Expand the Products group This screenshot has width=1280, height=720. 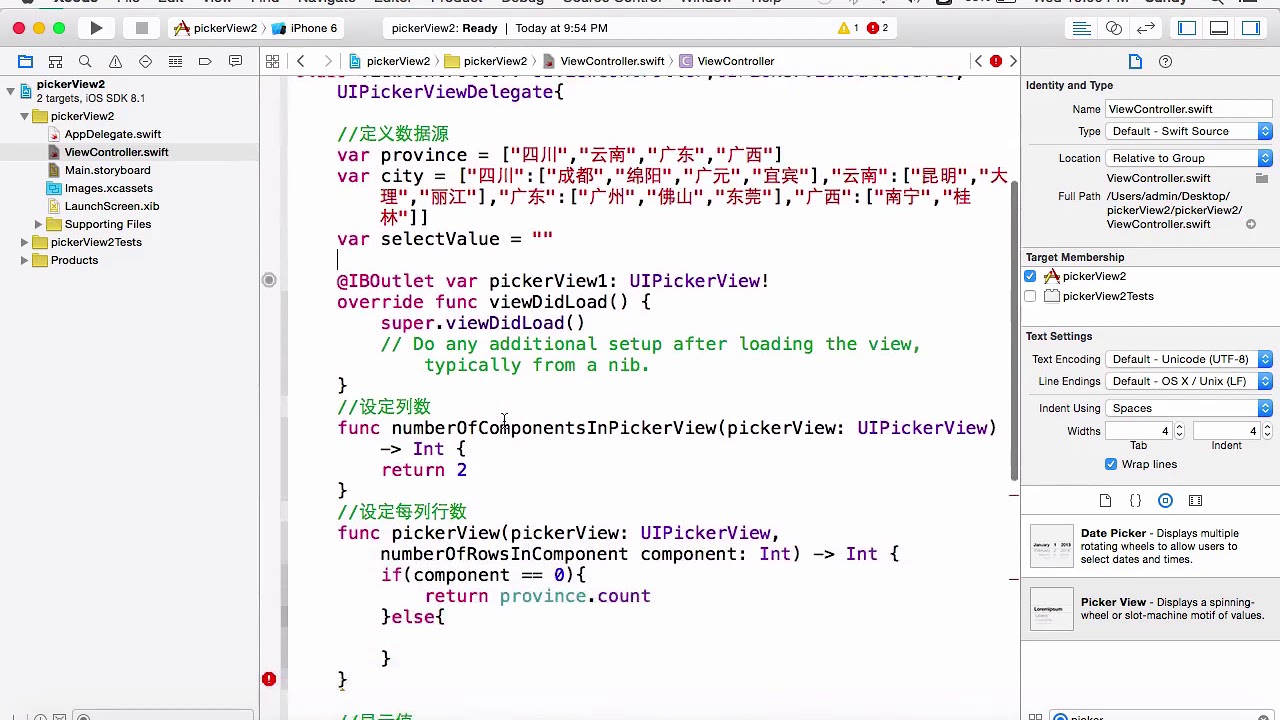point(24,260)
